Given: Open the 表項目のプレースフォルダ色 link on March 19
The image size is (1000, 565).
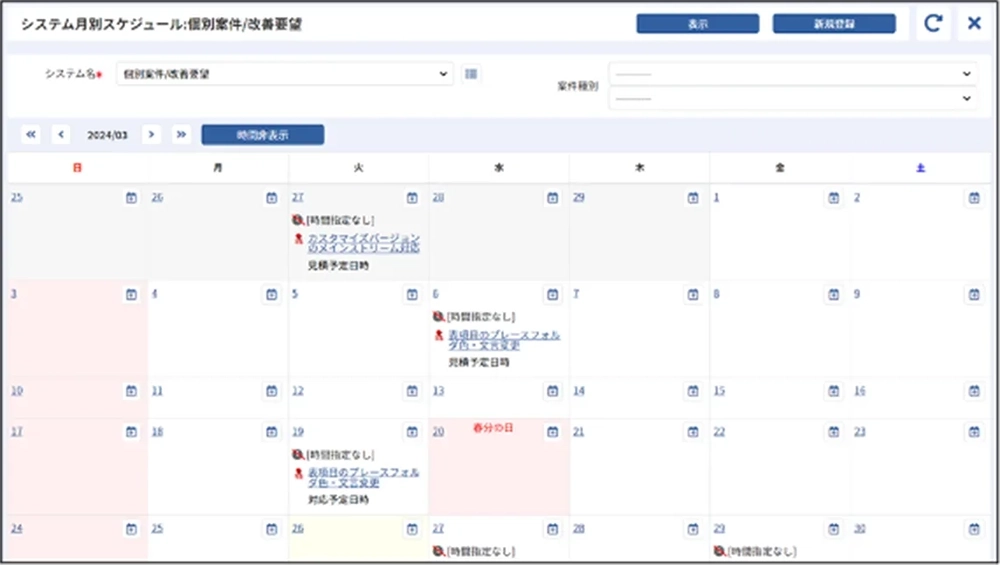Looking at the screenshot, I should pos(364,477).
